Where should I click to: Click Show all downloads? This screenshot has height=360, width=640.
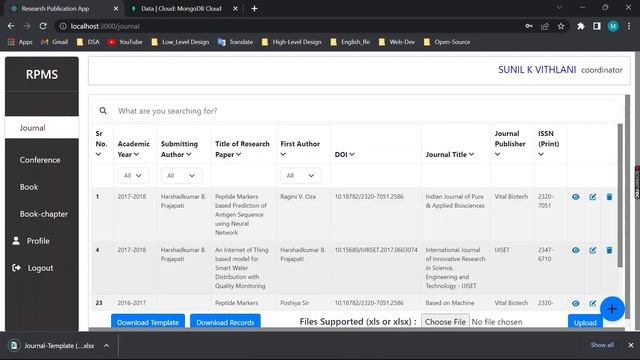(602, 345)
